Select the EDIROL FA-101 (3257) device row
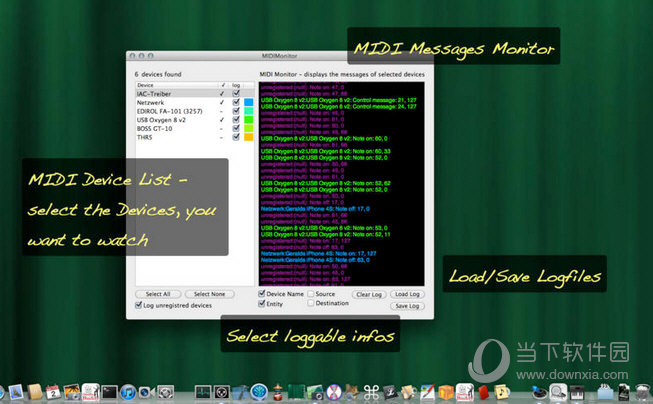 pos(194,111)
